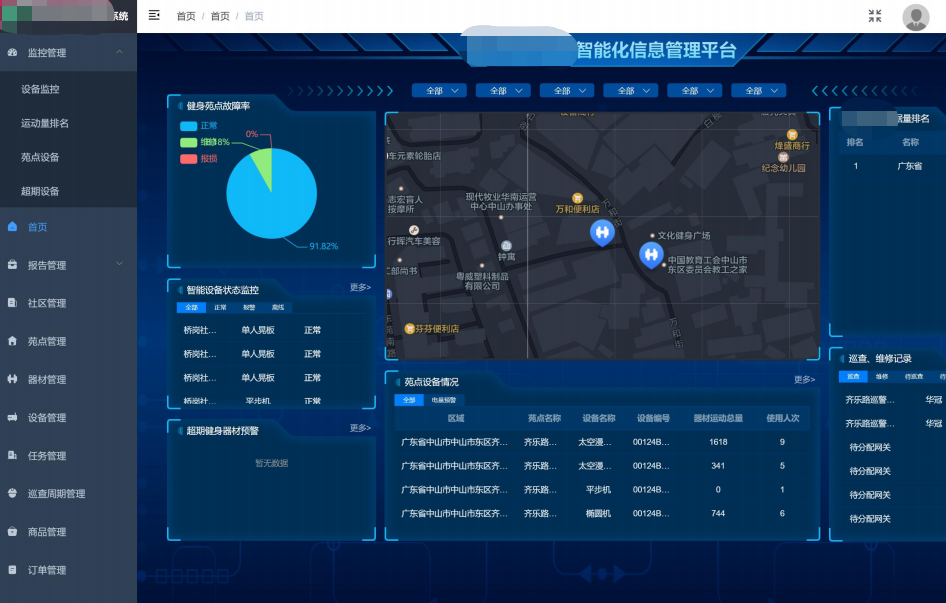Select 巡查 tab in 巡查、维修记录
The height and width of the screenshot is (603, 946).
tap(853, 376)
